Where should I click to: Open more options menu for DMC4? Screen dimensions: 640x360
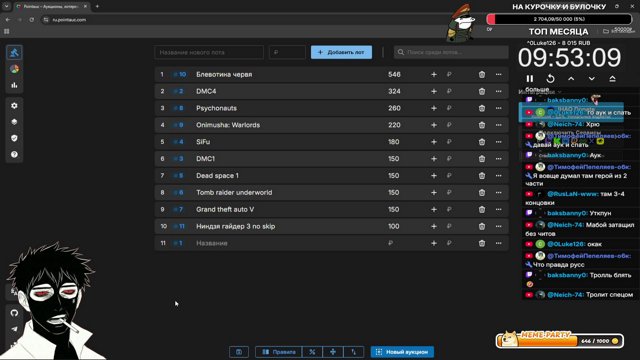(x=498, y=91)
